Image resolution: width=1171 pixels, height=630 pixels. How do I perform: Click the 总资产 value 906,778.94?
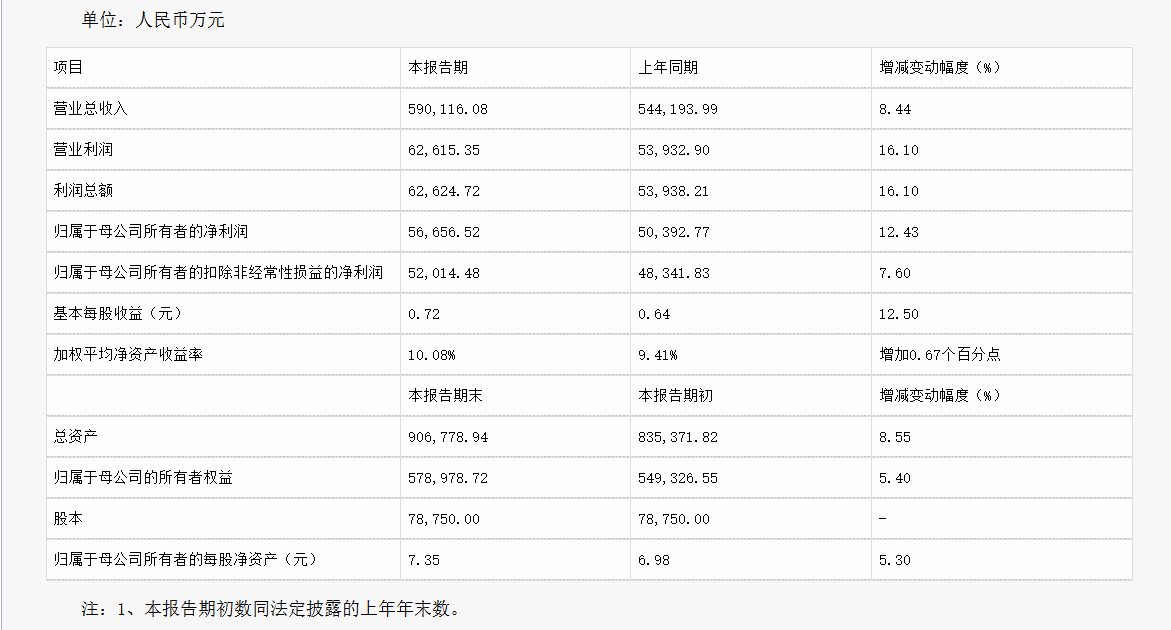(448, 437)
